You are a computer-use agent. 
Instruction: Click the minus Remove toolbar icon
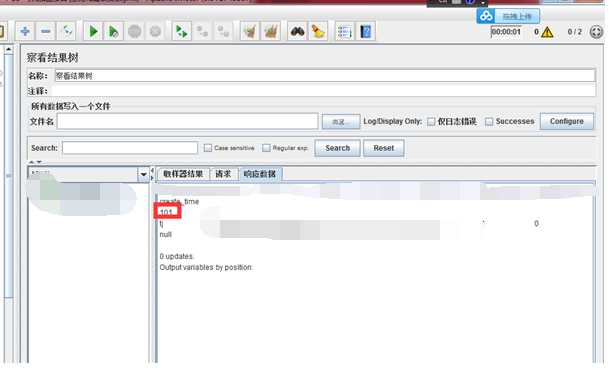tap(46, 31)
